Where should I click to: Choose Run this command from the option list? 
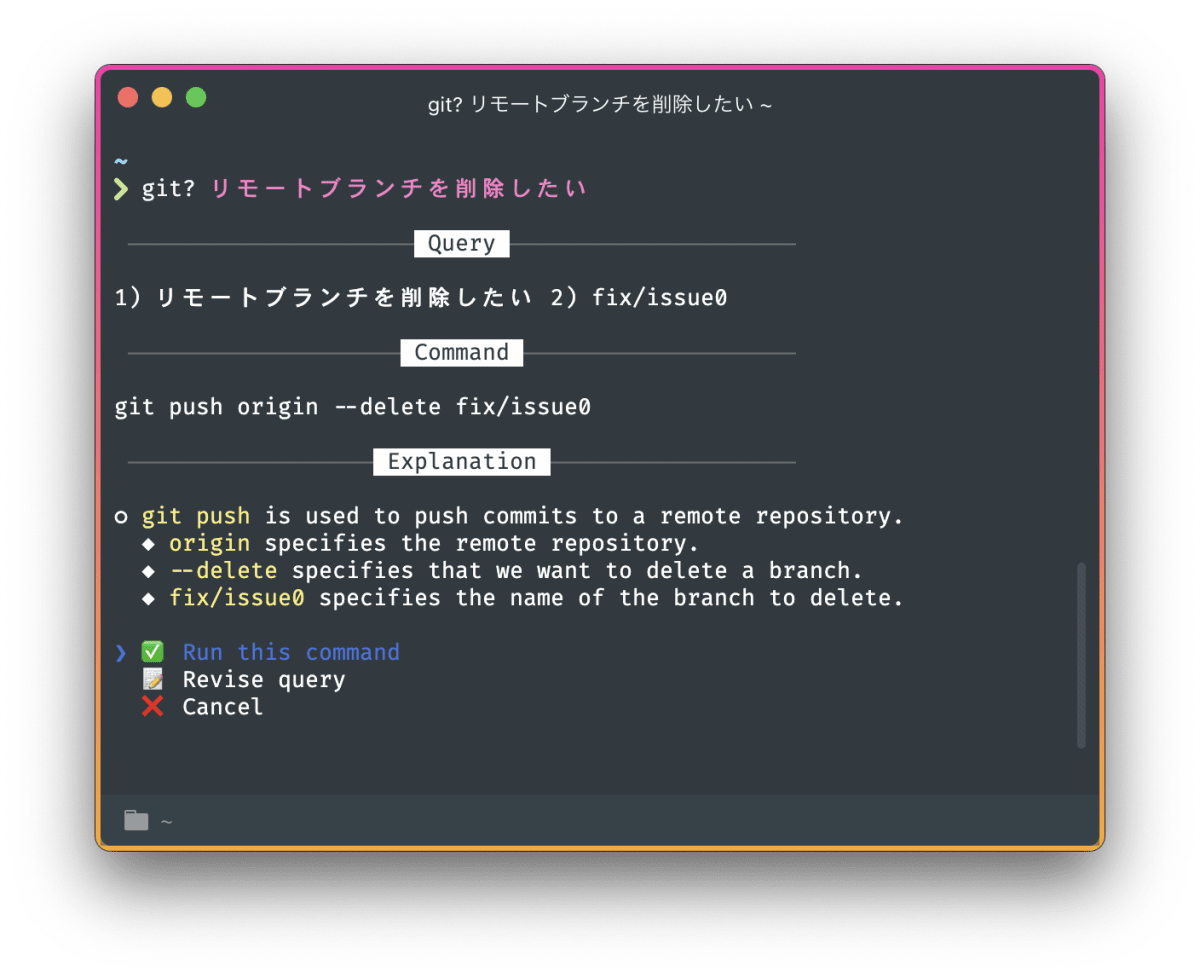coord(290,651)
